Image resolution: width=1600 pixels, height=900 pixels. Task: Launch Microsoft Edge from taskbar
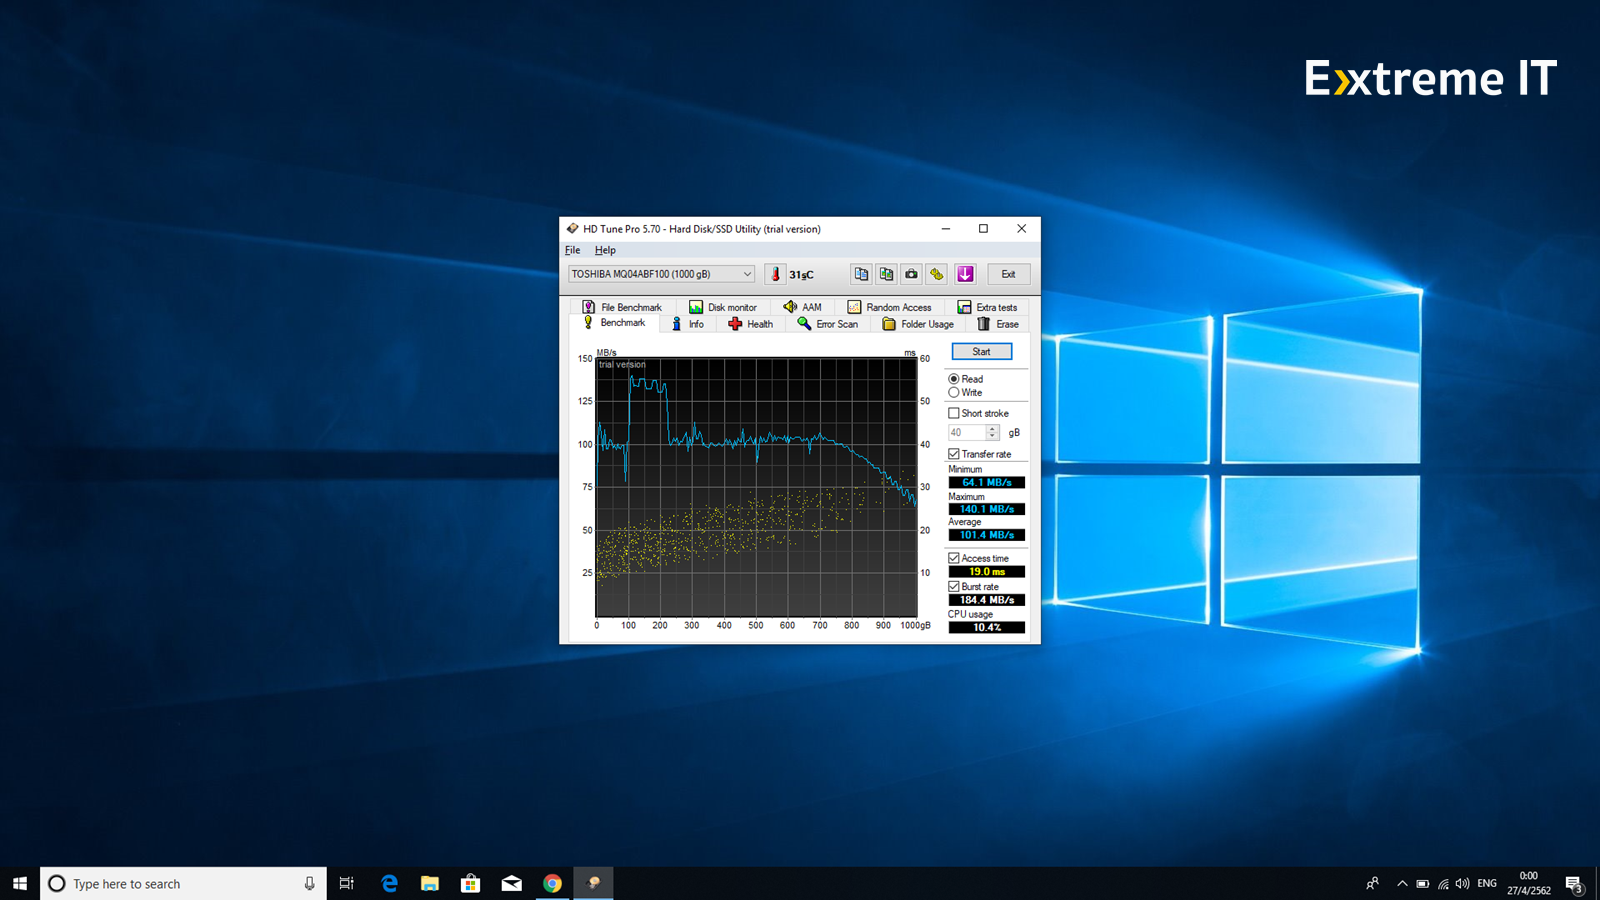pos(389,883)
